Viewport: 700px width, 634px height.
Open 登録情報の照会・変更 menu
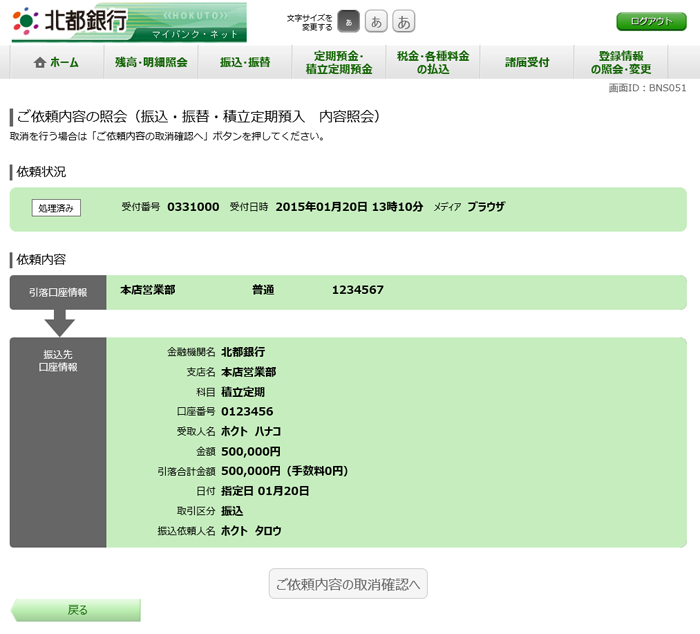pos(621,62)
